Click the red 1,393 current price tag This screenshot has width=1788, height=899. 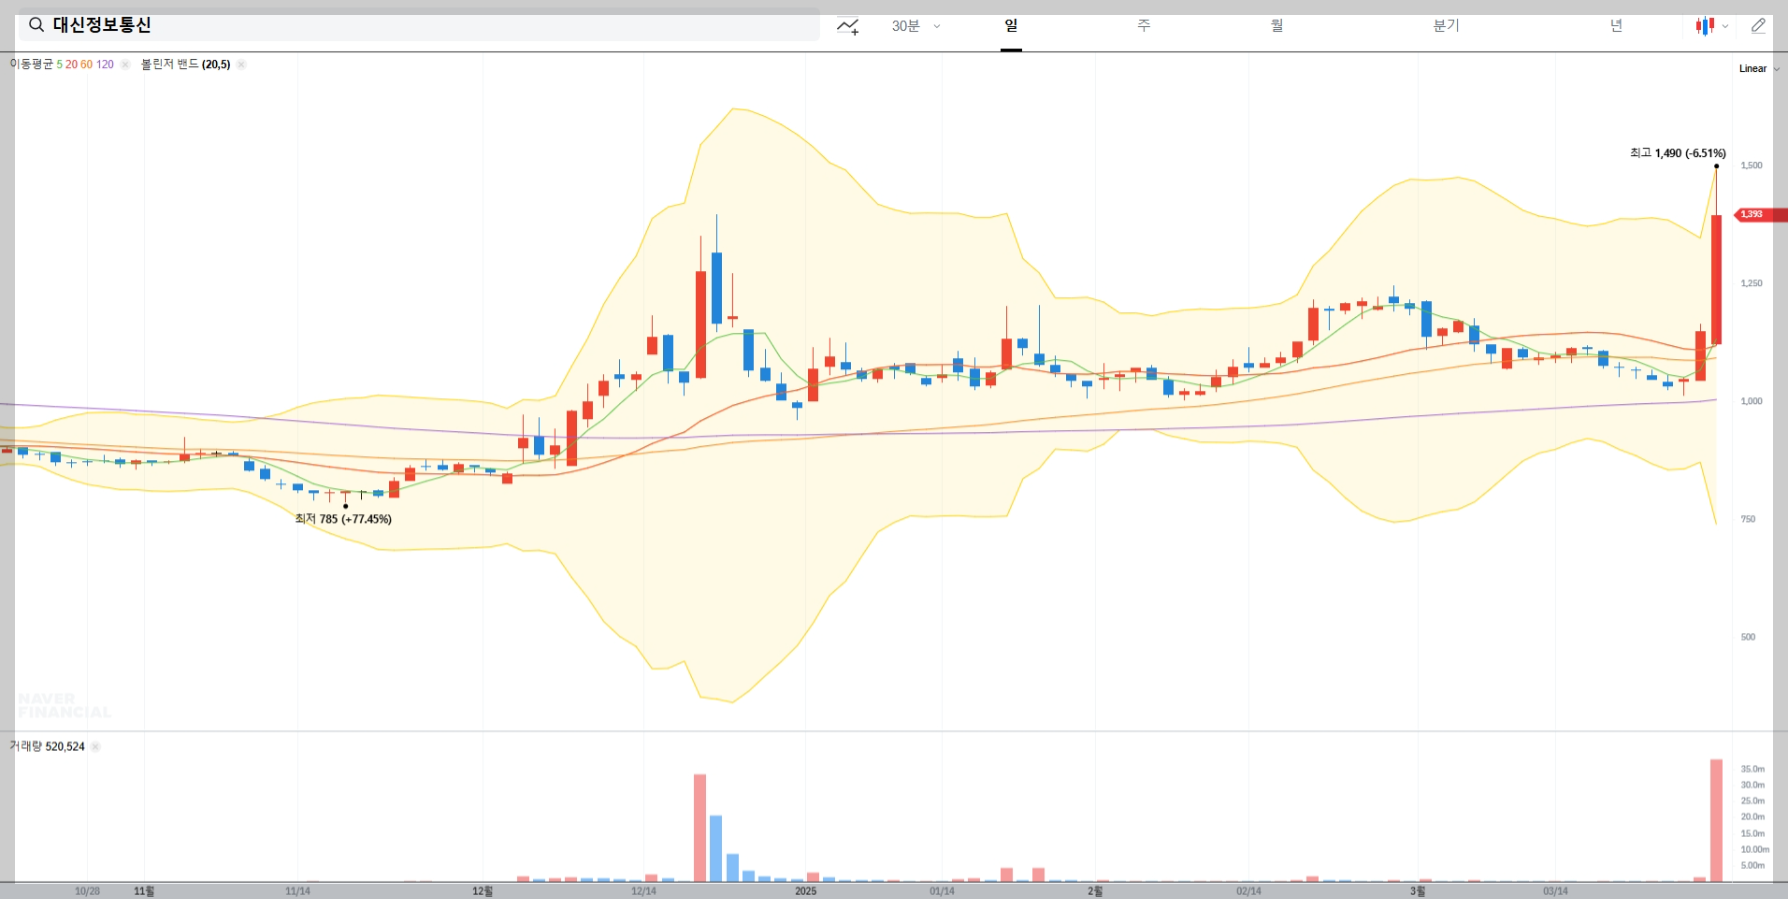(x=1760, y=214)
